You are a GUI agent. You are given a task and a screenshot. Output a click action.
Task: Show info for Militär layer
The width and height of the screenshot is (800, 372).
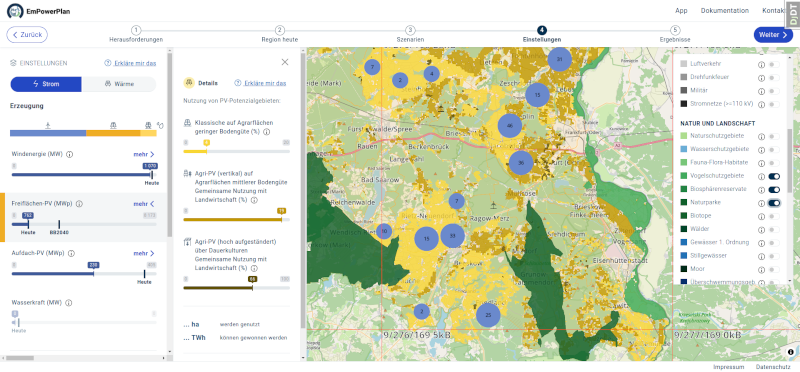pyautogui.click(x=761, y=91)
